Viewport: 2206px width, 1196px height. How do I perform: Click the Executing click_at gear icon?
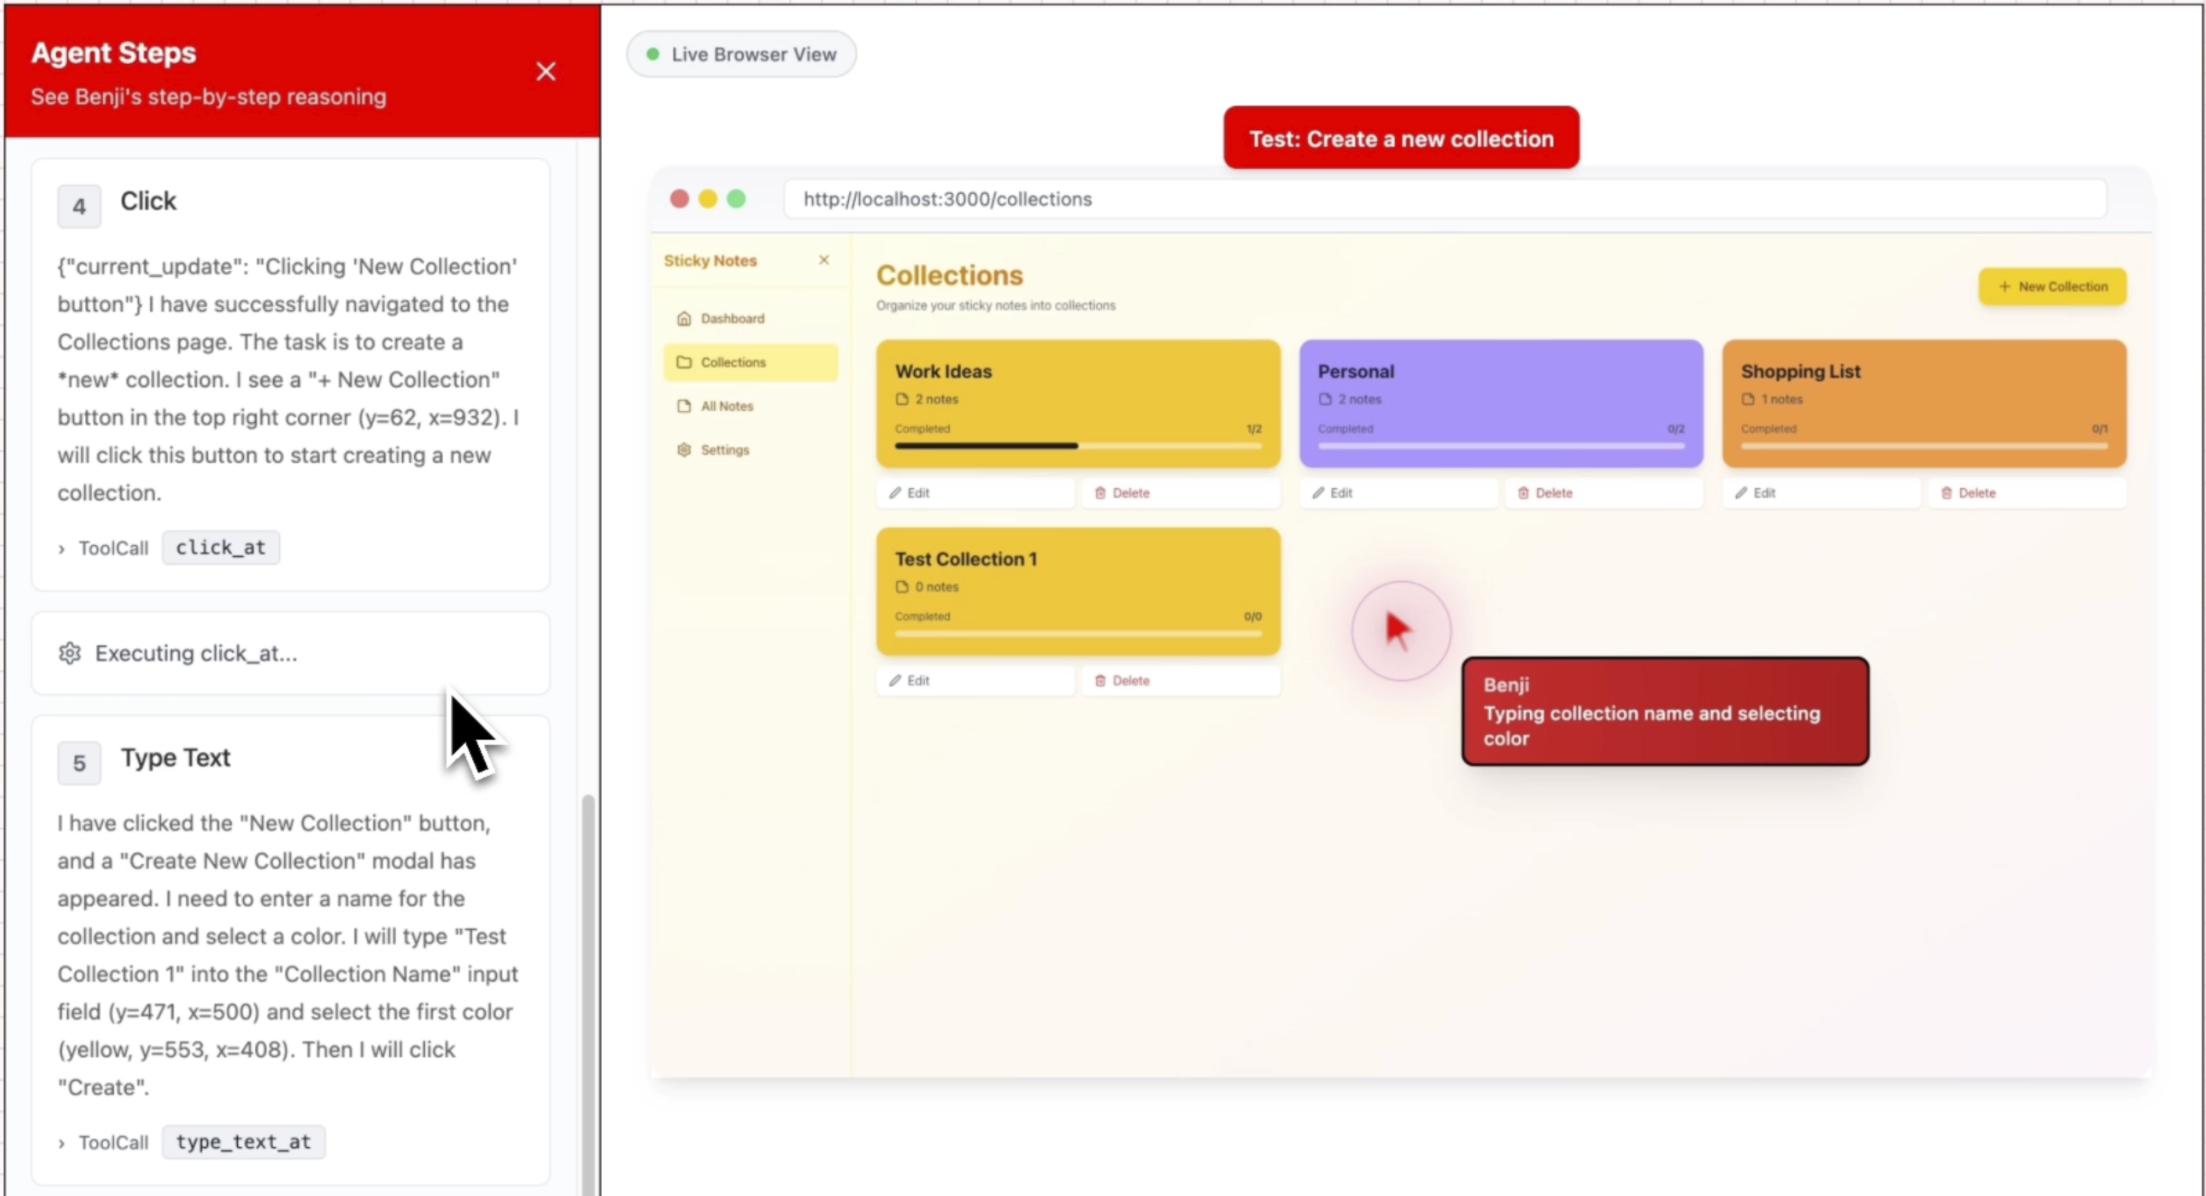pos(70,654)
